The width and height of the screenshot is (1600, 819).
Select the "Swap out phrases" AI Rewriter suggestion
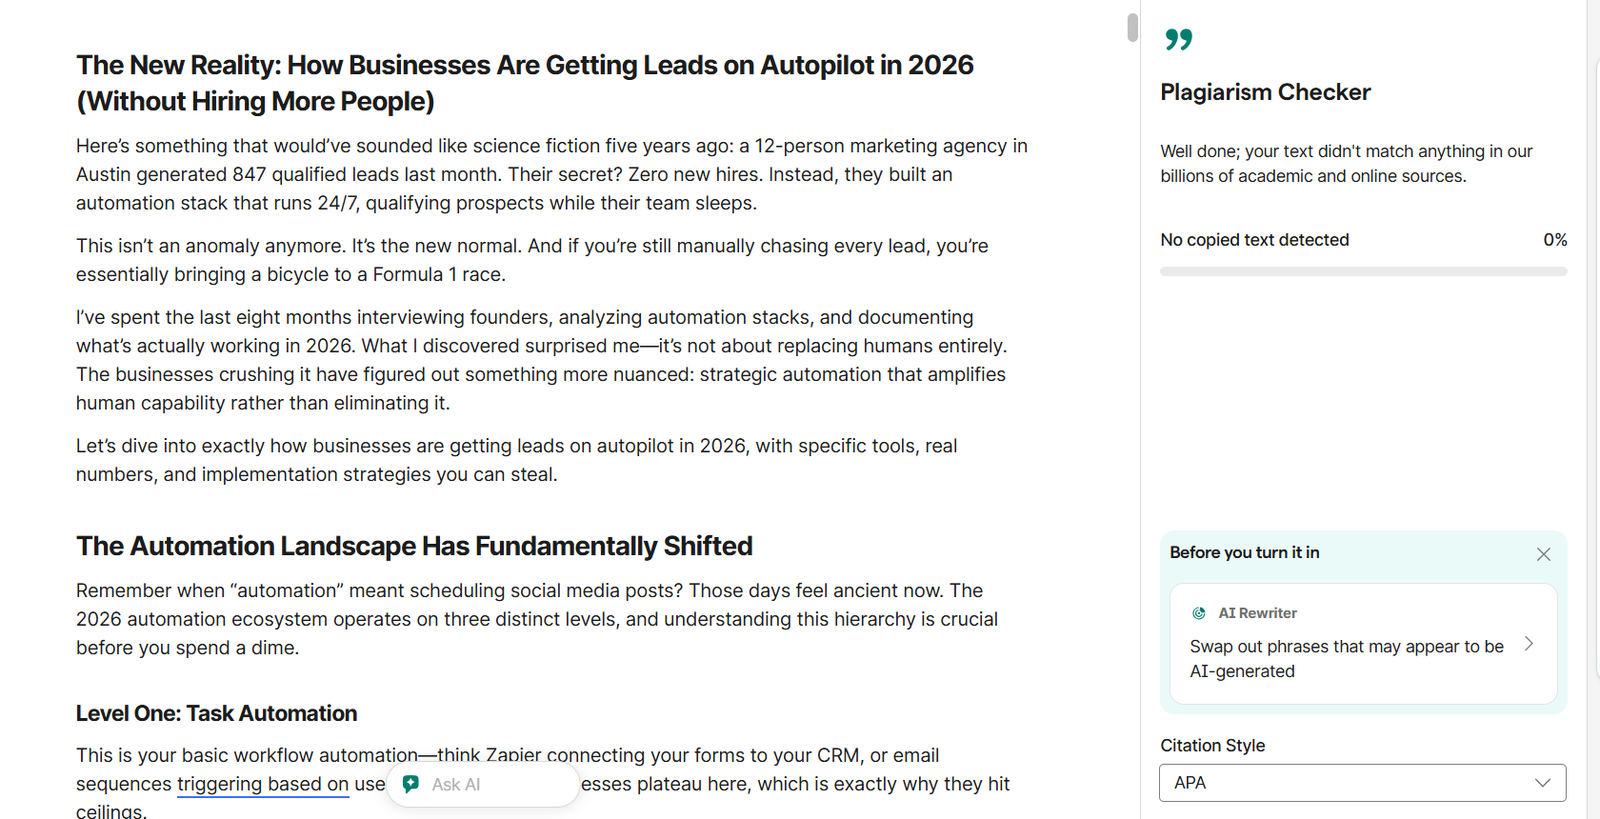(x=1346, y=658)
